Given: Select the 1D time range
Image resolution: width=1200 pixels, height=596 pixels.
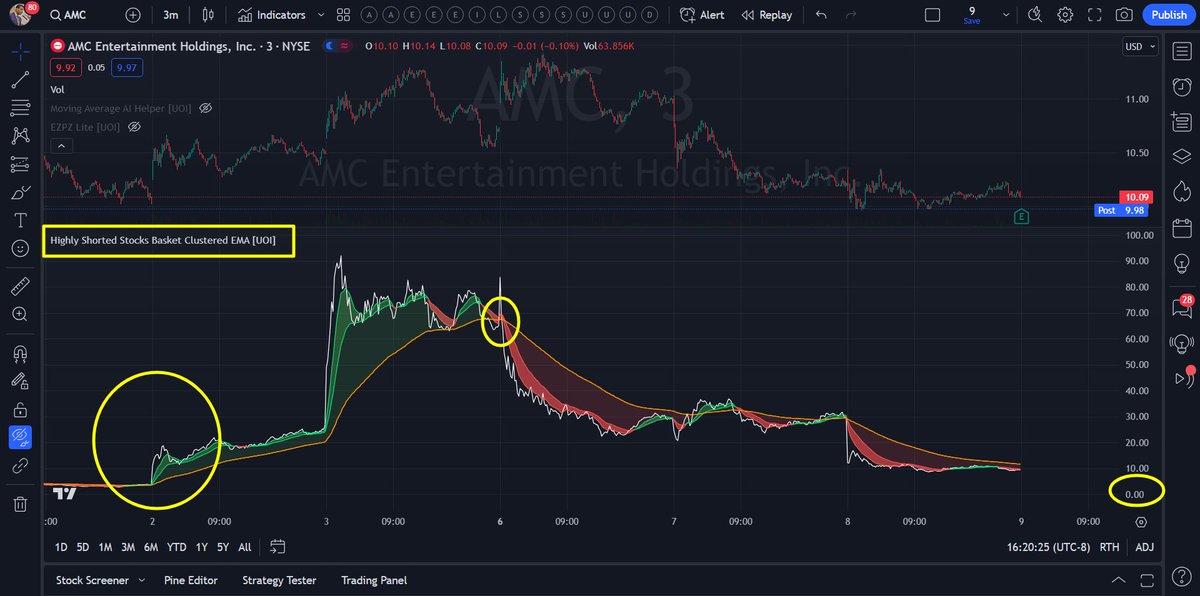Looking at the screenshot, I should (x=61, y=547).
